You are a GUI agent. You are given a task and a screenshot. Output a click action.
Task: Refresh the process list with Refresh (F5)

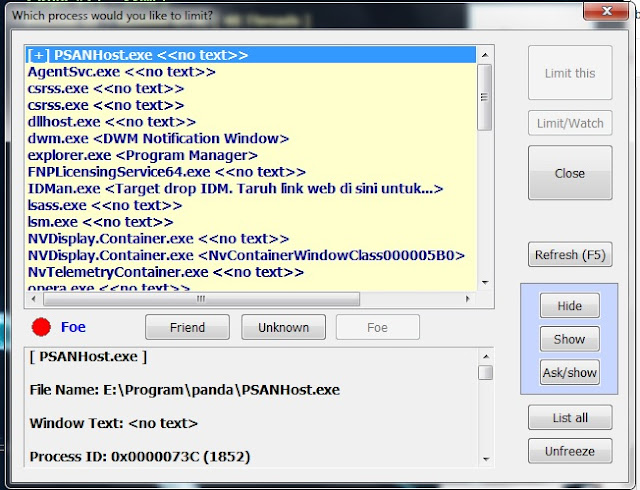tap(570, 254)
